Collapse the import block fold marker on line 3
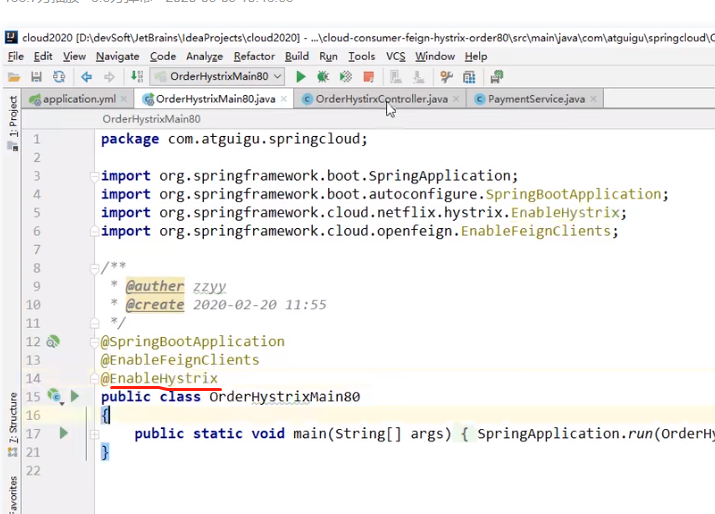This screenshot has height=514, width=715. click(x=94, y=176)
